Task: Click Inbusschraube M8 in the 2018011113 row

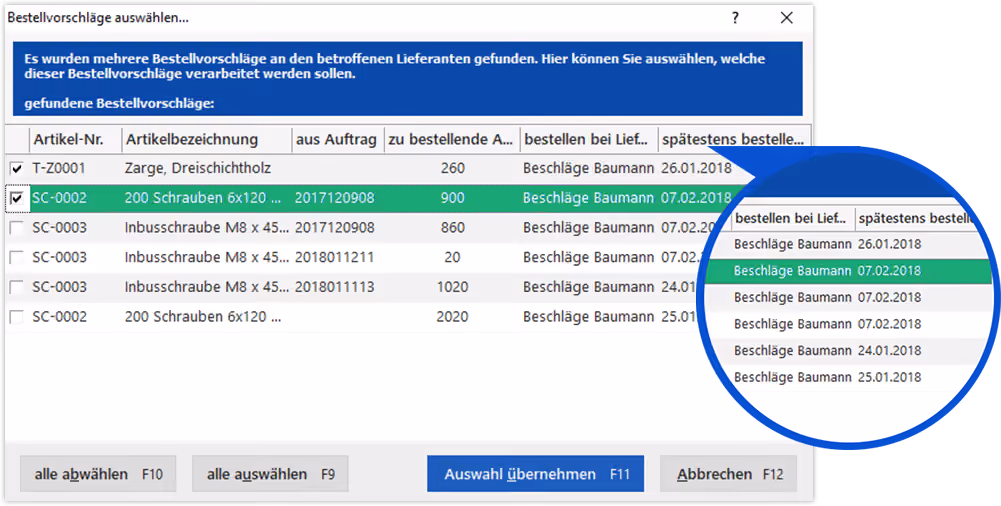Action: tap(207, 287)
